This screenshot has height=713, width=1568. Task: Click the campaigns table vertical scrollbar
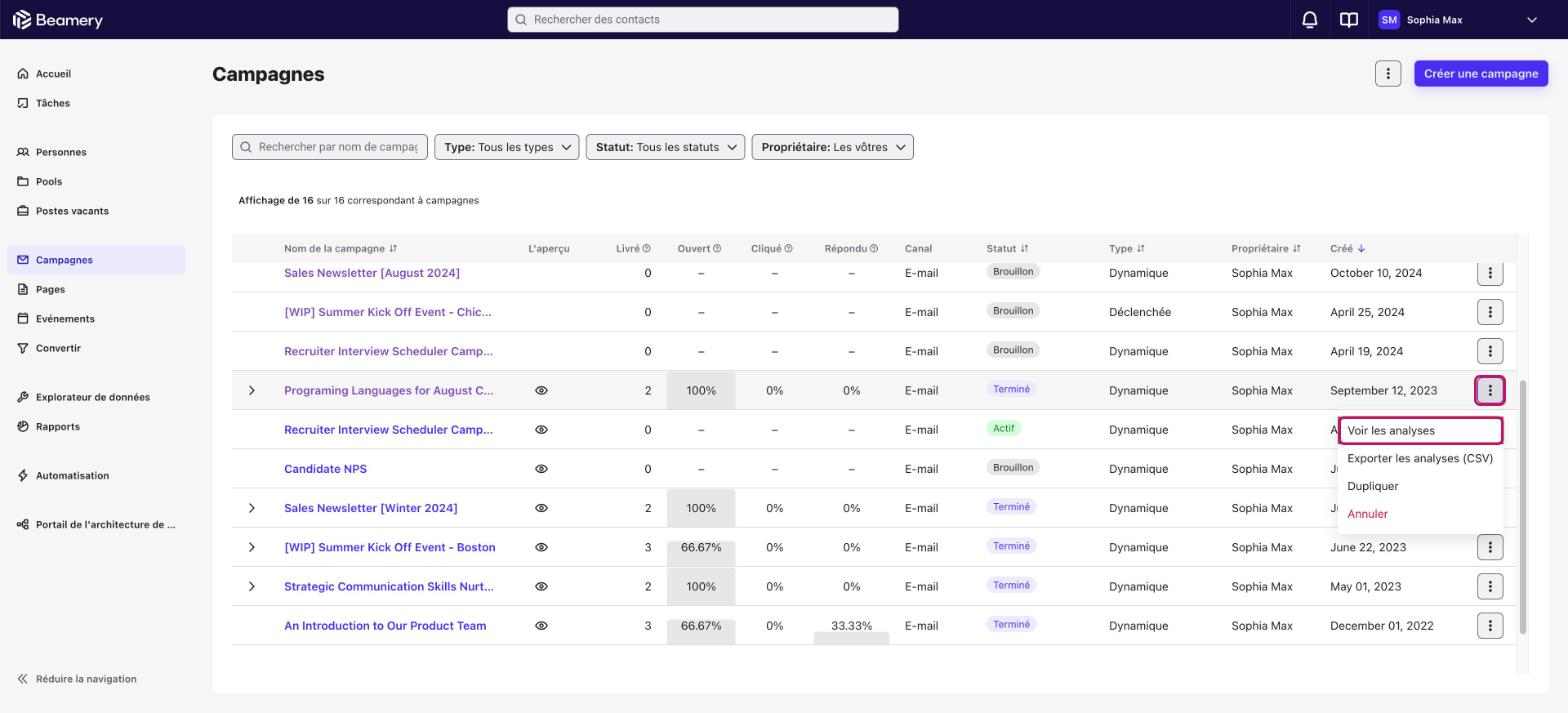pyautogui.click(x=1523, y=506)
